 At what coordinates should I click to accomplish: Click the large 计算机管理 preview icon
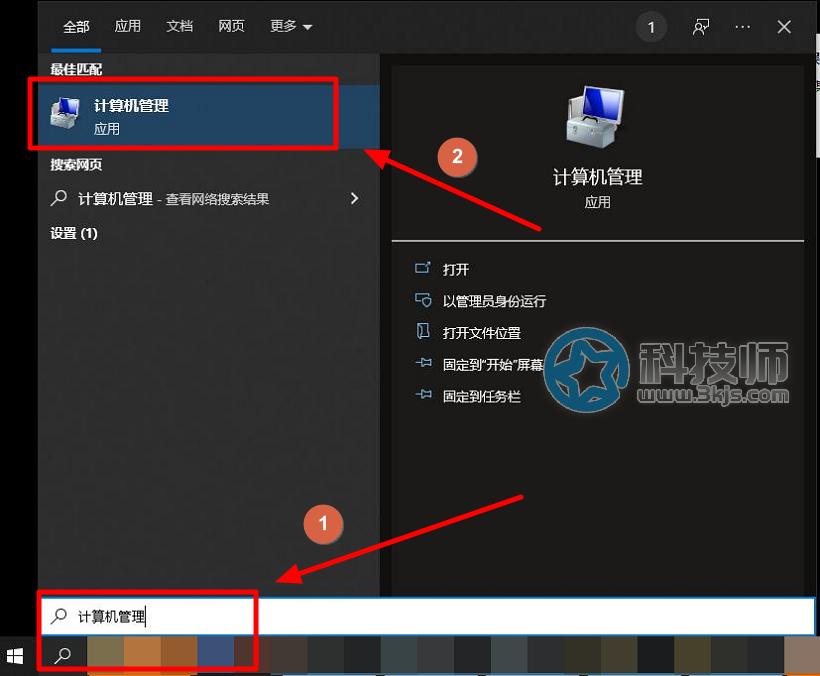tap(596, 117)
